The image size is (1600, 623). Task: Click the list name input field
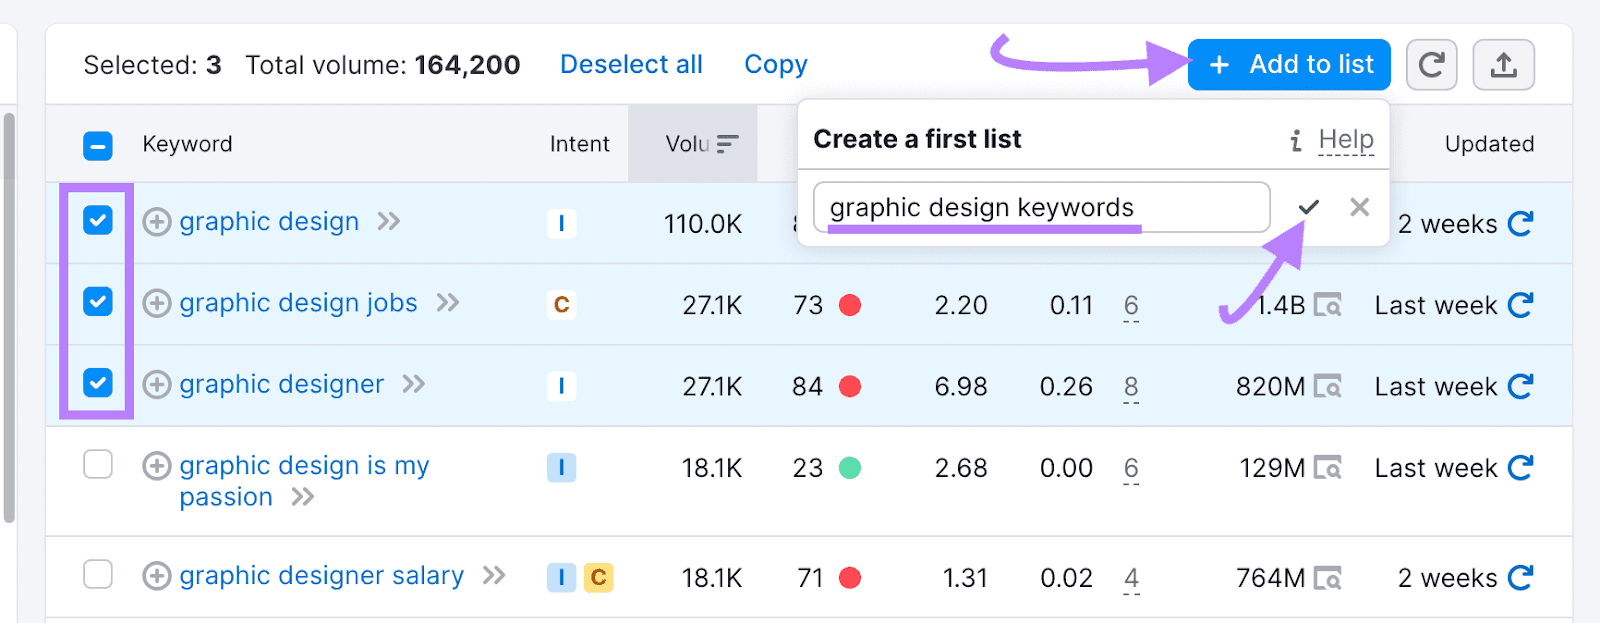point(1040,207)
